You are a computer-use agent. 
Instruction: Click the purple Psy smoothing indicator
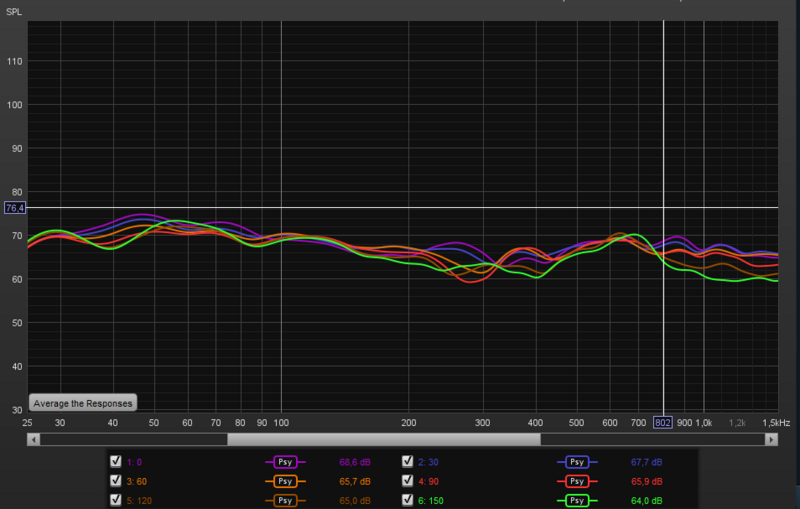click(284, 462)
